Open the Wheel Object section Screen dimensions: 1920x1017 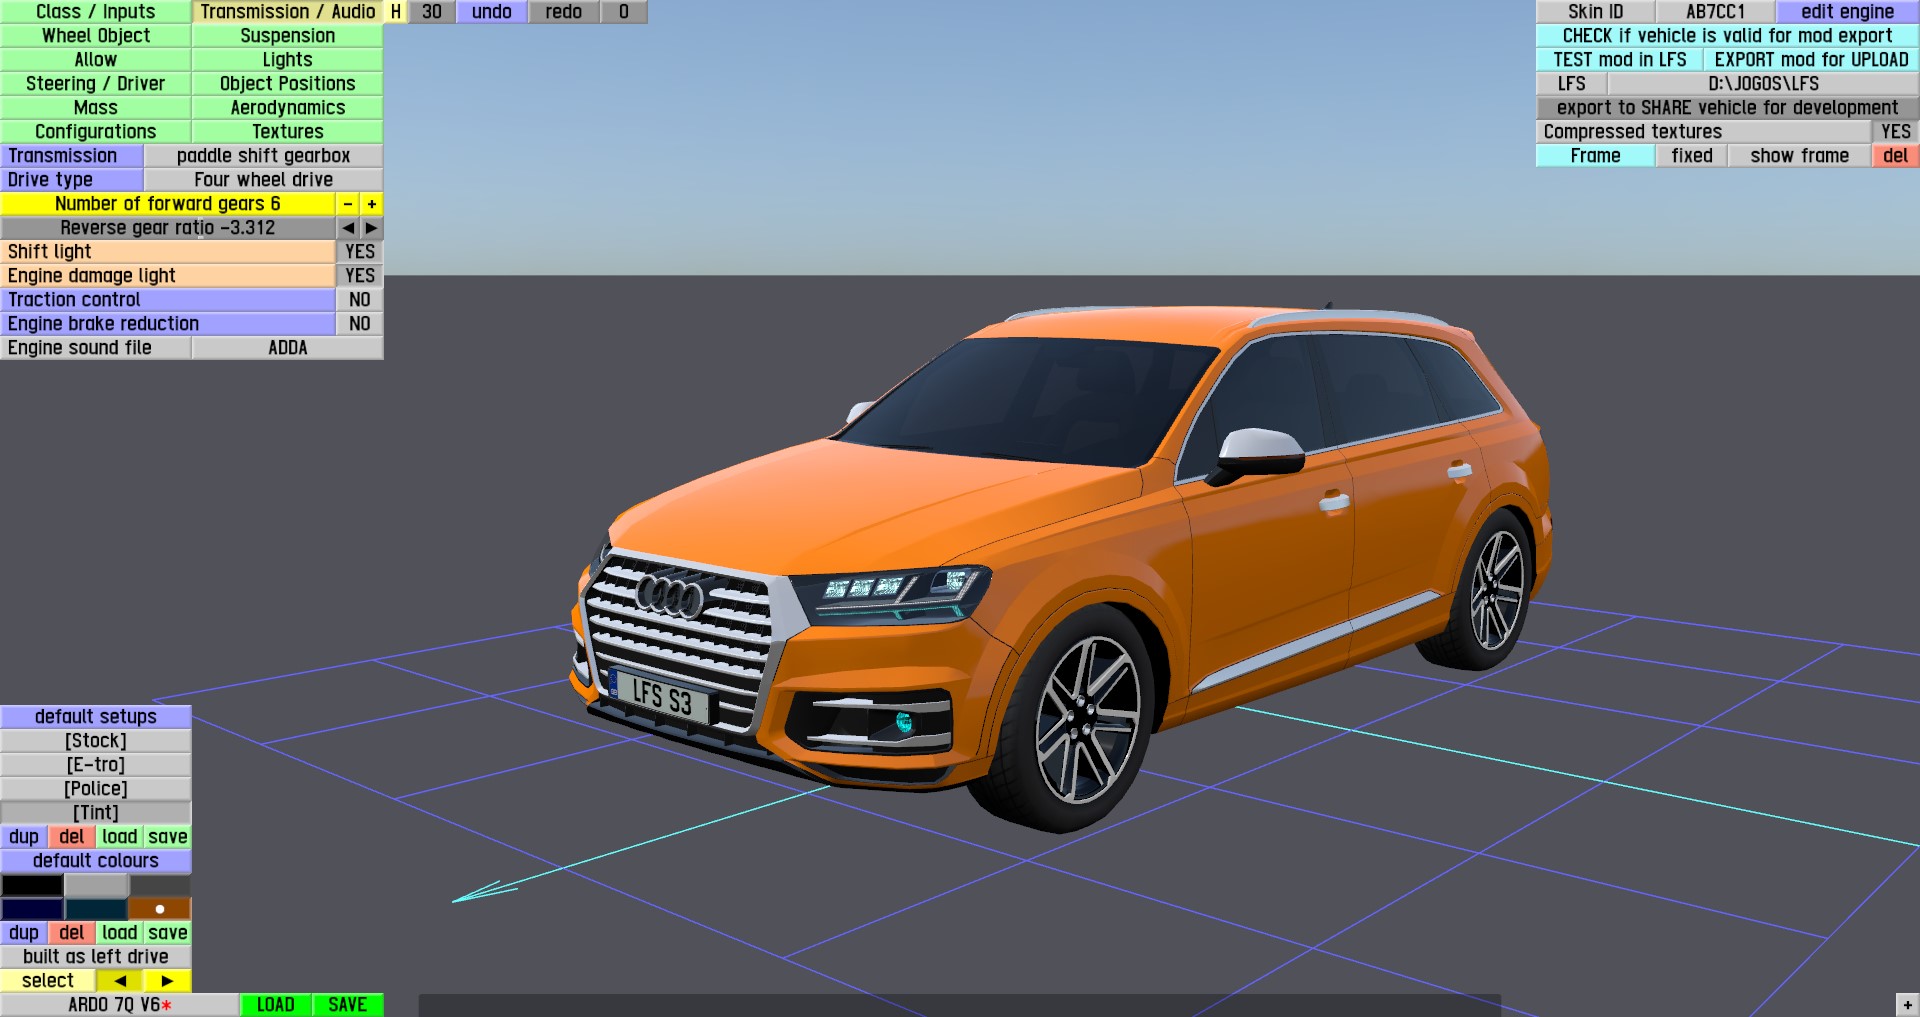point(96,36)
